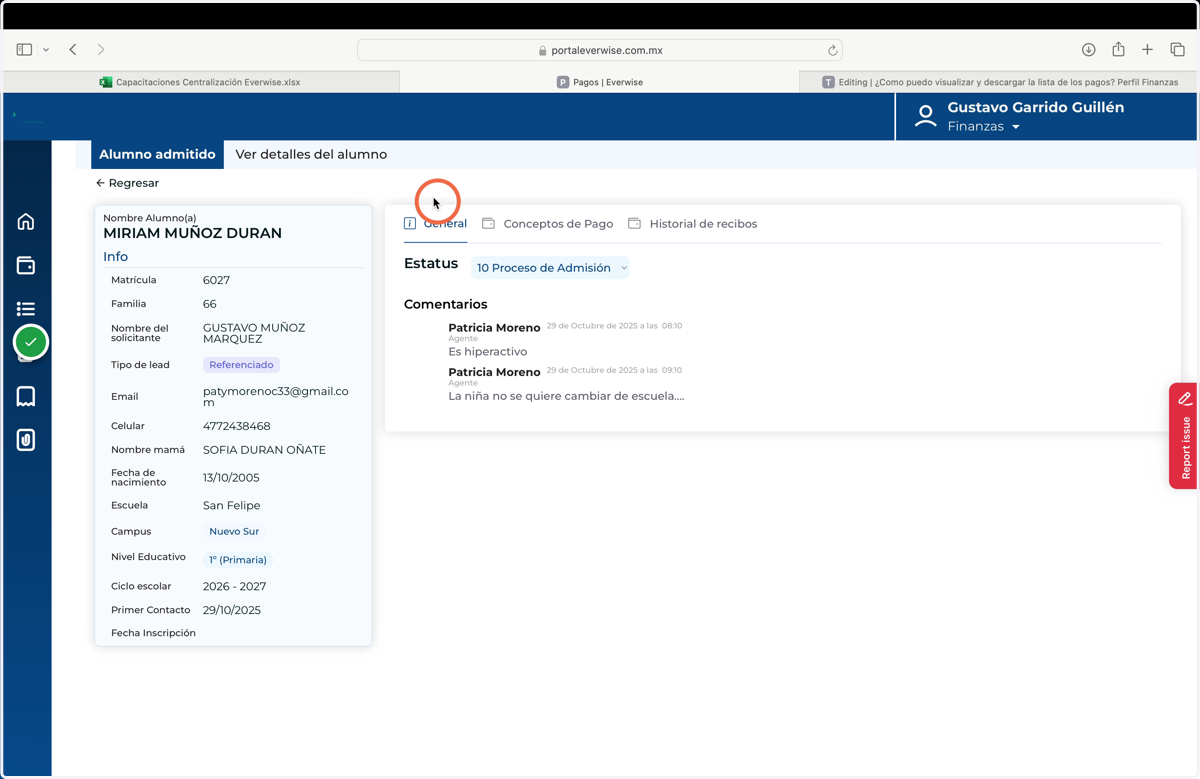Click the Report issue side button
The image size is (1200, 779).
point(1184,436)
